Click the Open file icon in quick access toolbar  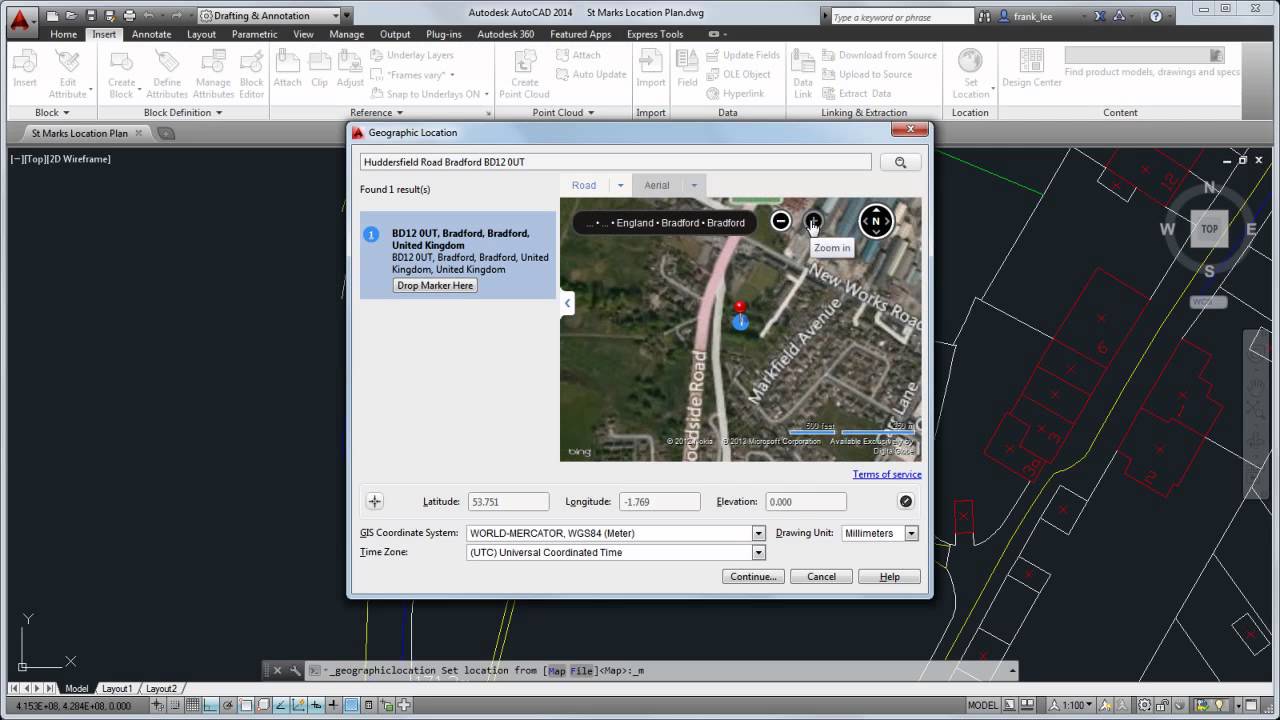(x=72, y=16)
